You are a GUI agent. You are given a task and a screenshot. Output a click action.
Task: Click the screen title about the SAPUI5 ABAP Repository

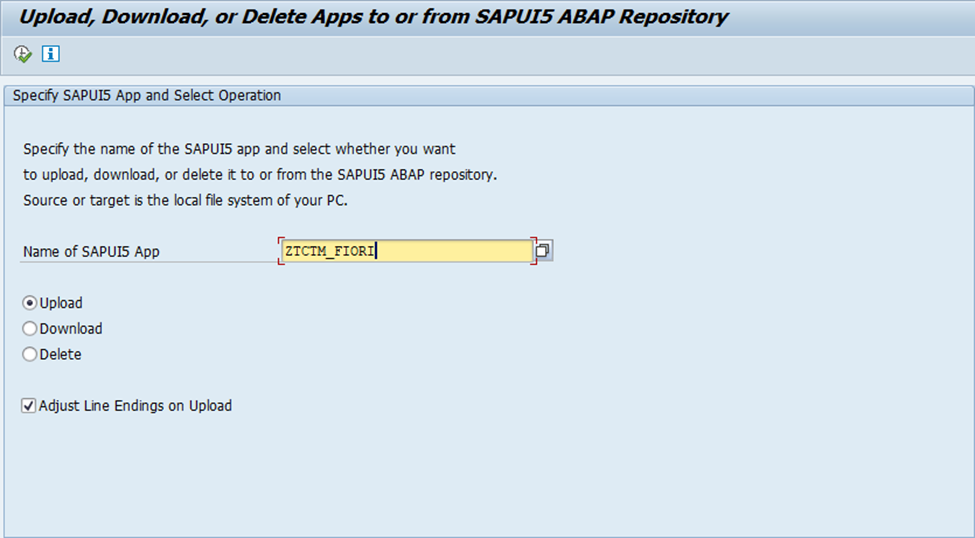pyautogui.click(x=374, y=17)
